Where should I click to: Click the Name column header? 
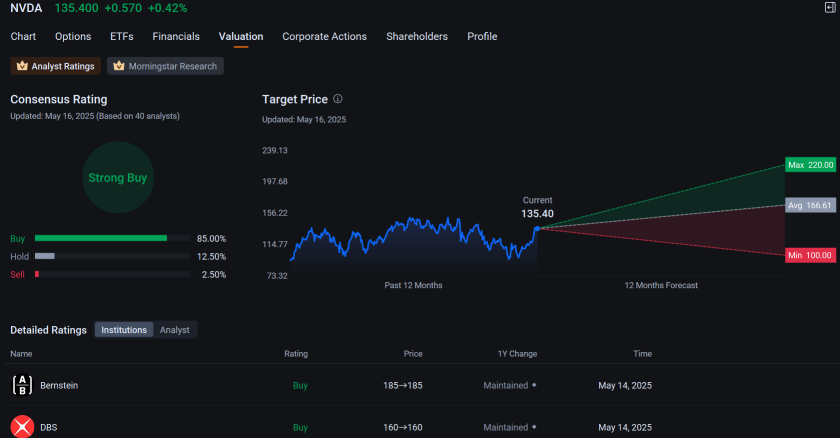(x=21, y=353)
